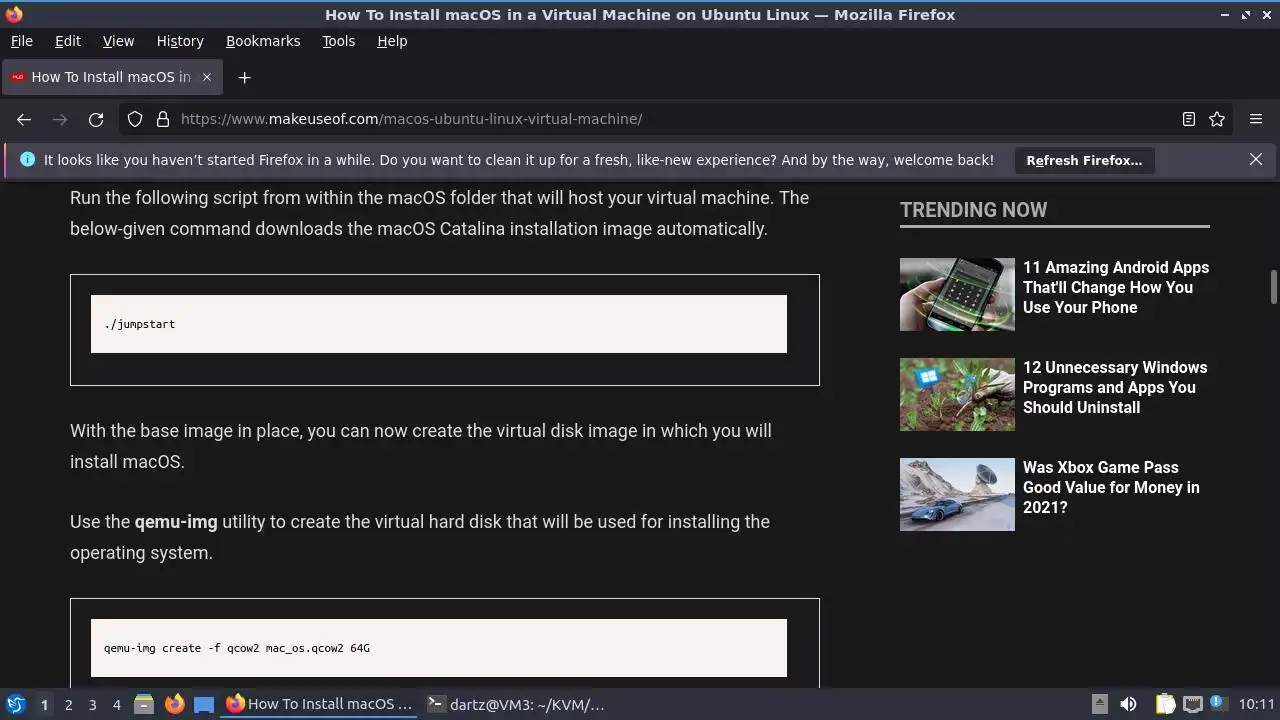1280x720 pixels.
Task: Open the Help menu
Action: tap(392, 41)
